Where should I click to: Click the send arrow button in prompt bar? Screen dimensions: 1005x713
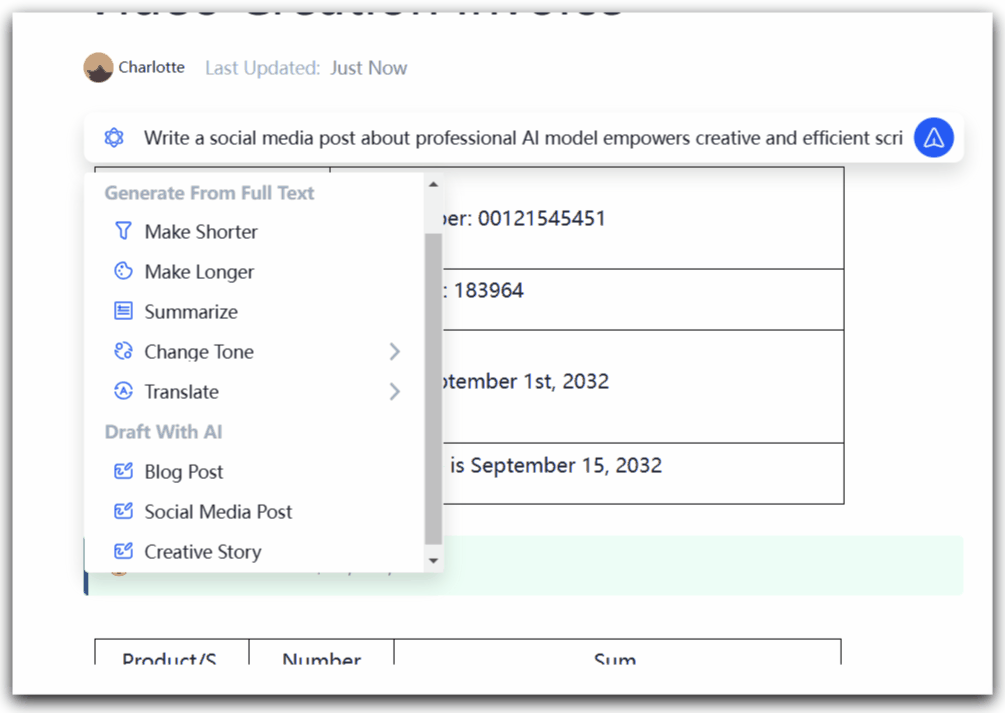point(933,138)
